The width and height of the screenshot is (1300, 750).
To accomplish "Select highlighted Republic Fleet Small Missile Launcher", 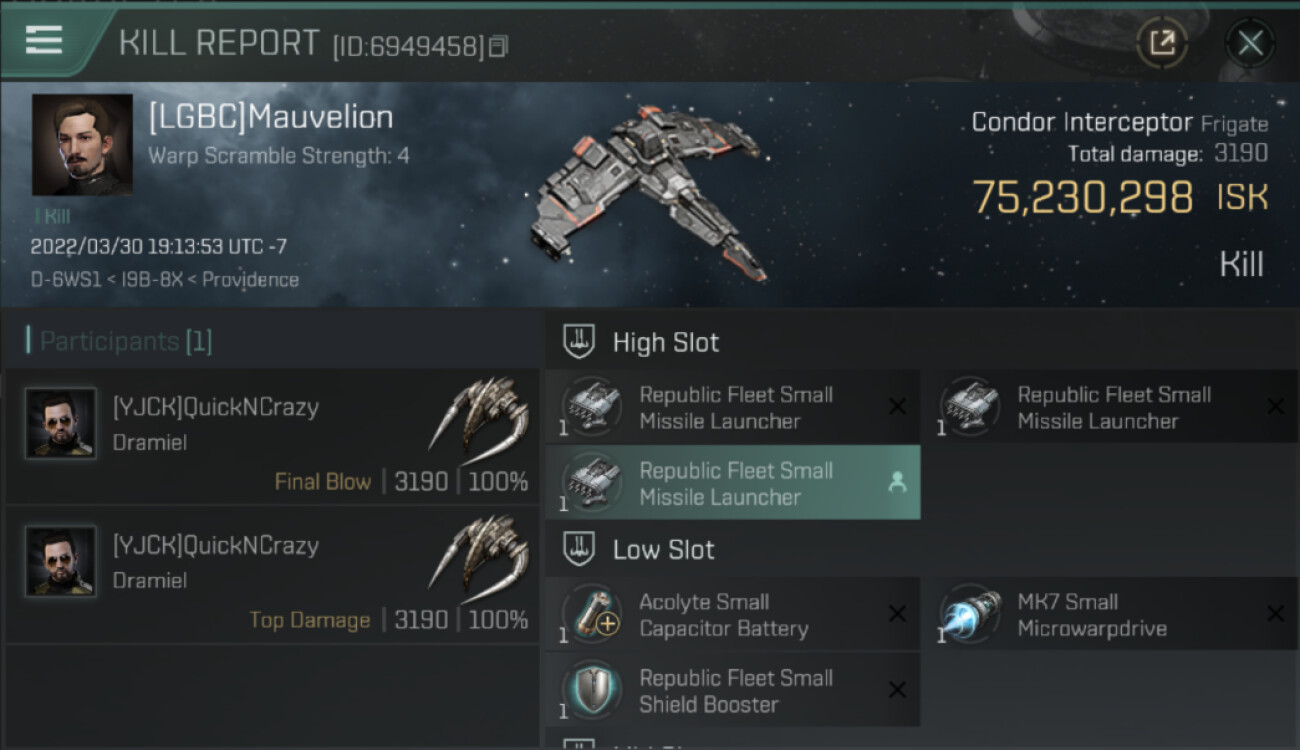I will click(735, 483).
